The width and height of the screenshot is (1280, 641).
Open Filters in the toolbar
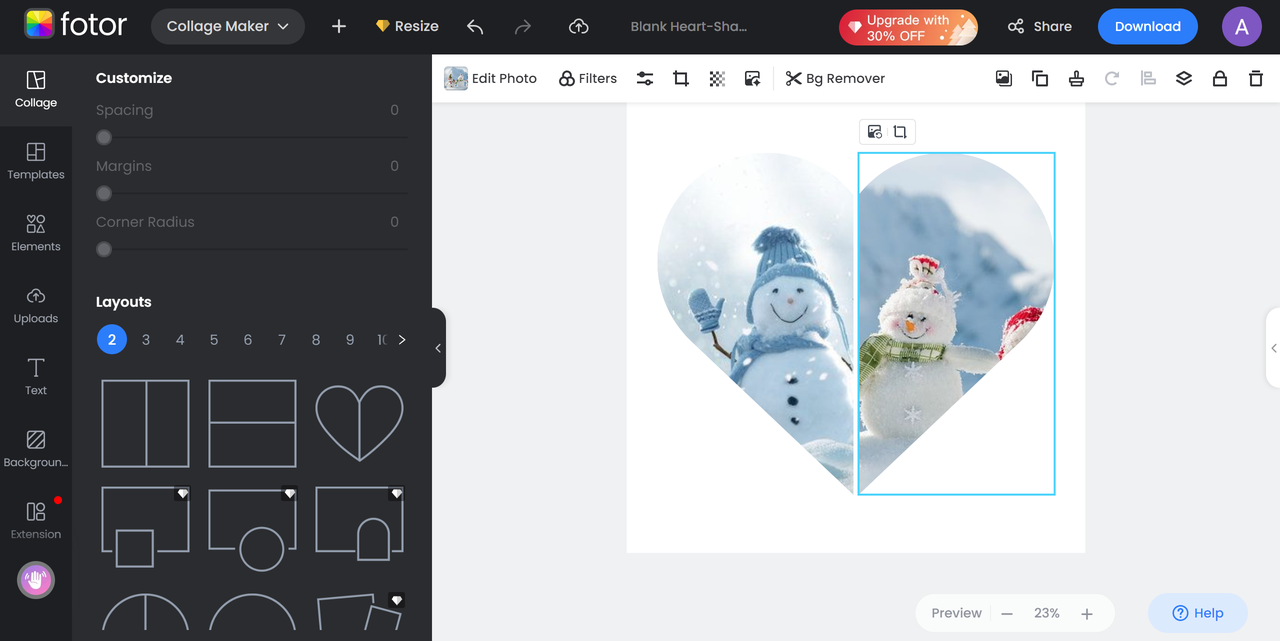tap(588, 78)
